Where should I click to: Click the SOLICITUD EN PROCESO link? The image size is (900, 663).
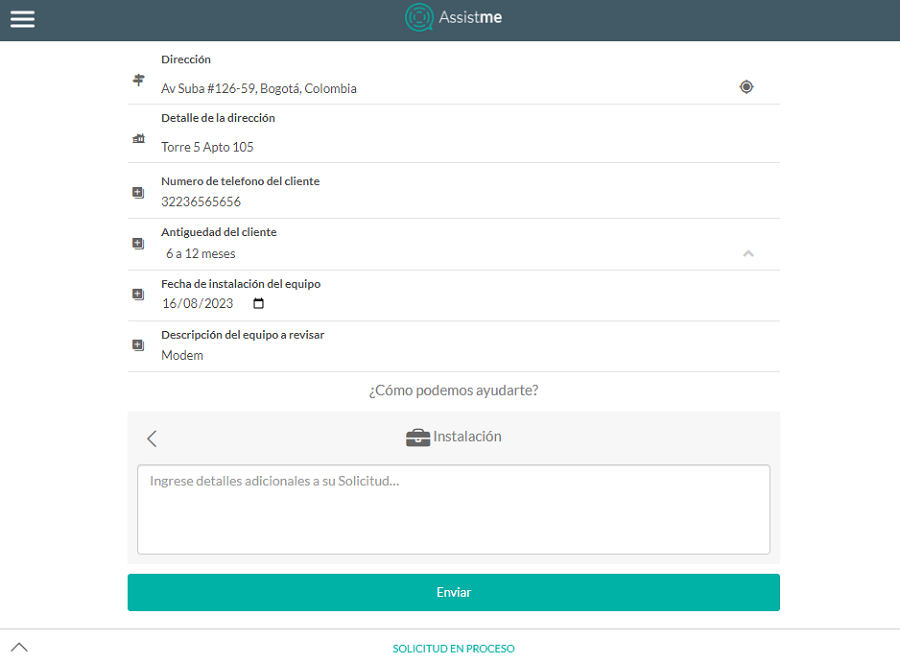pos(453,649)
